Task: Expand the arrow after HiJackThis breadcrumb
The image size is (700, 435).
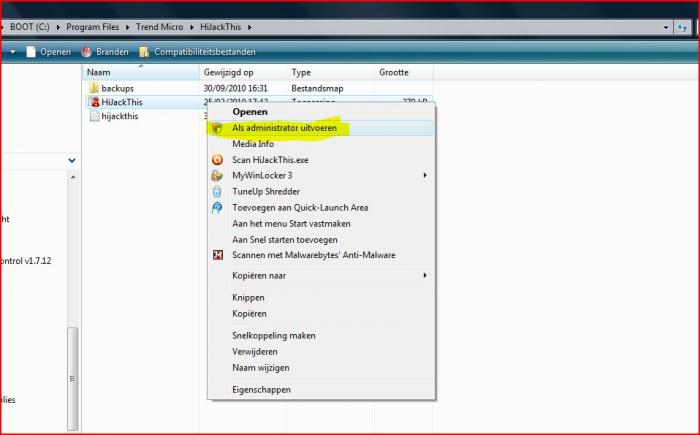Action: tap(250, 27)
